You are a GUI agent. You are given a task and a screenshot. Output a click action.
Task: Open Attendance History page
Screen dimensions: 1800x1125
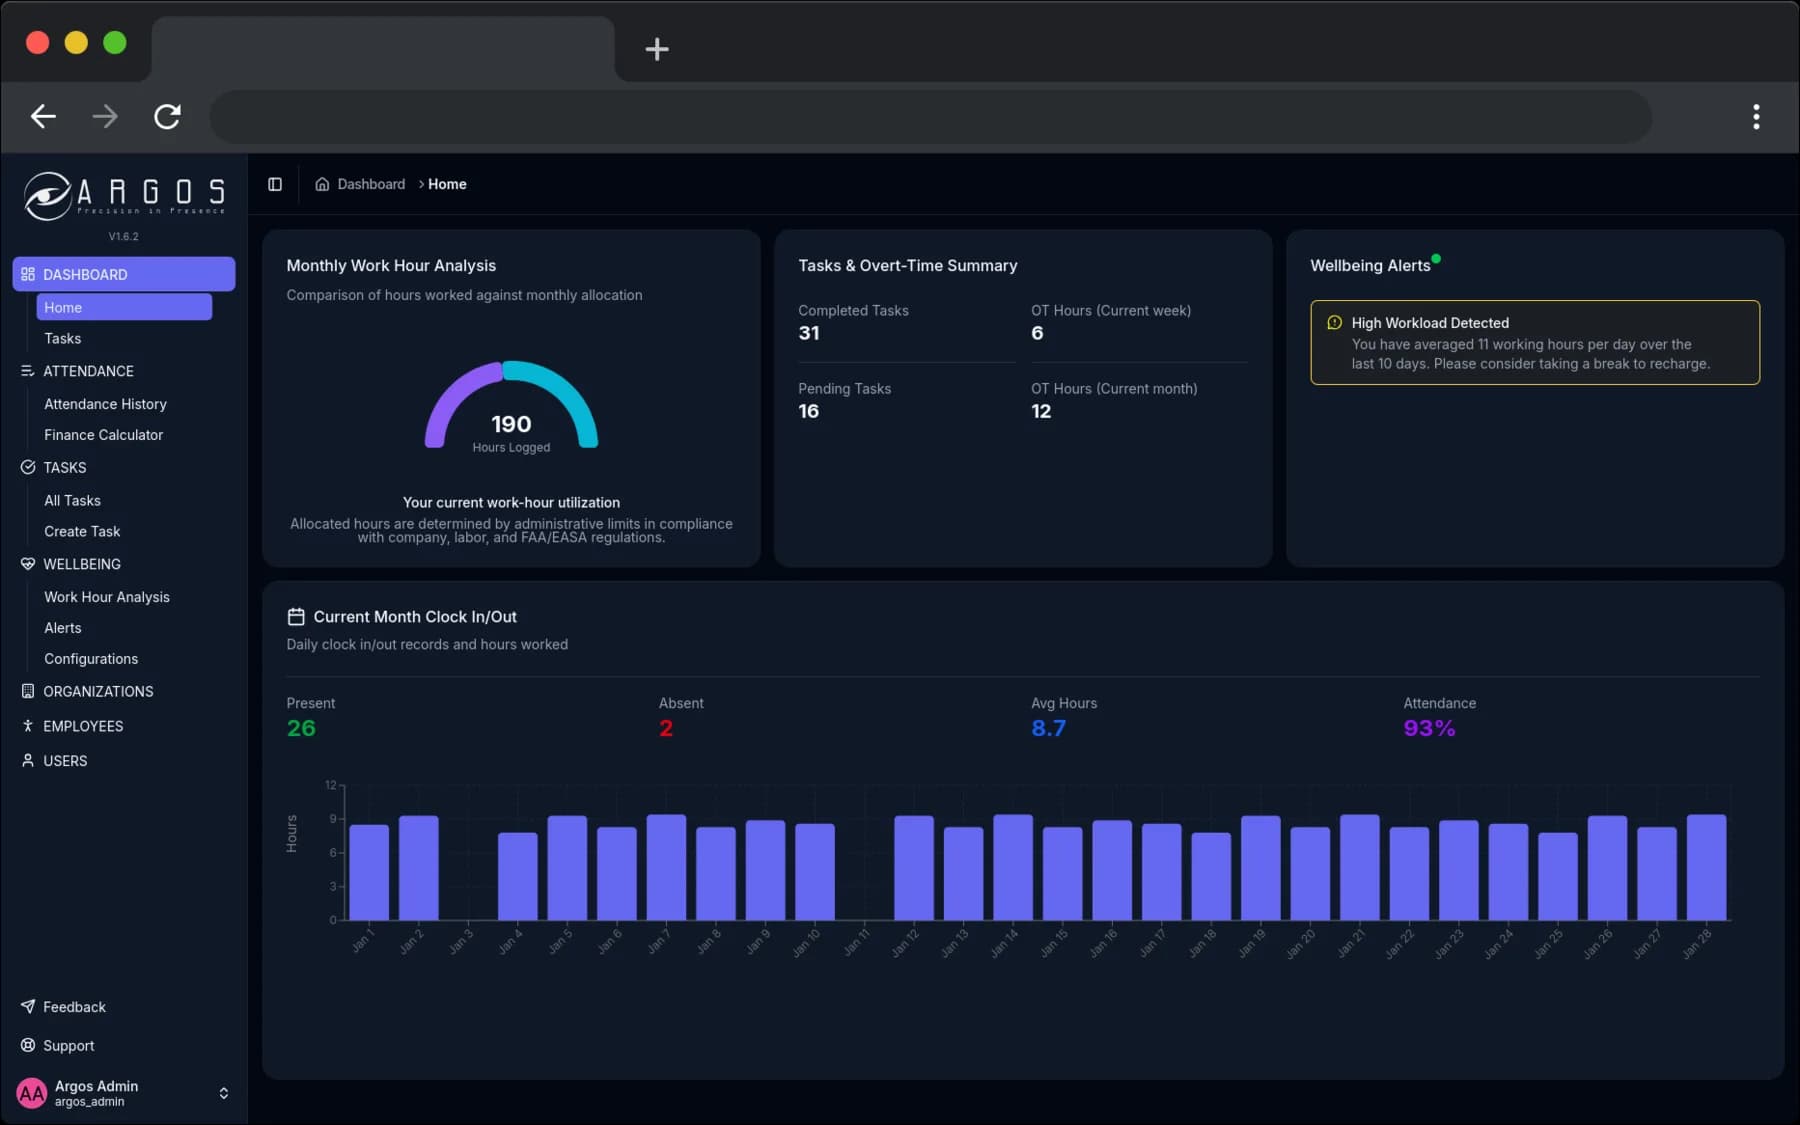tap(124, 404)
